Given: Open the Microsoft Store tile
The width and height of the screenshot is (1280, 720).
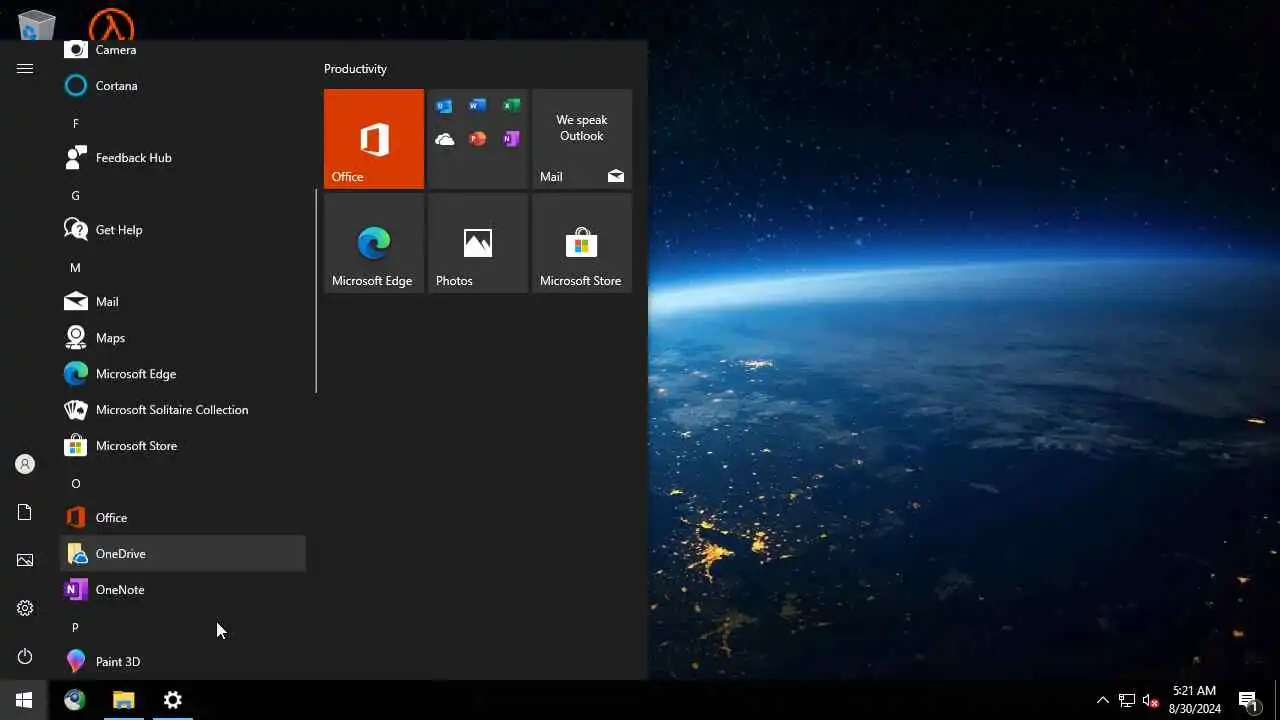Looking at the screenshot, I should point(582,243).
